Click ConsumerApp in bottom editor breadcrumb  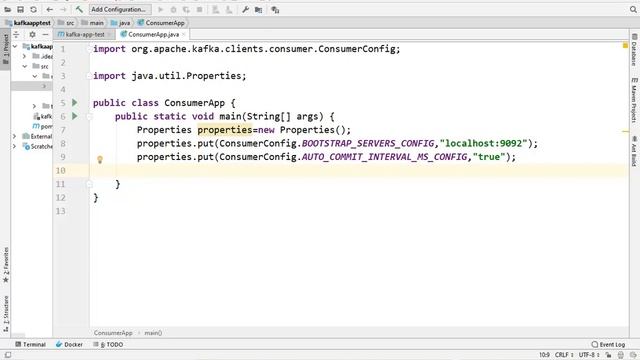pyautogui.click(x=113, y=333)
